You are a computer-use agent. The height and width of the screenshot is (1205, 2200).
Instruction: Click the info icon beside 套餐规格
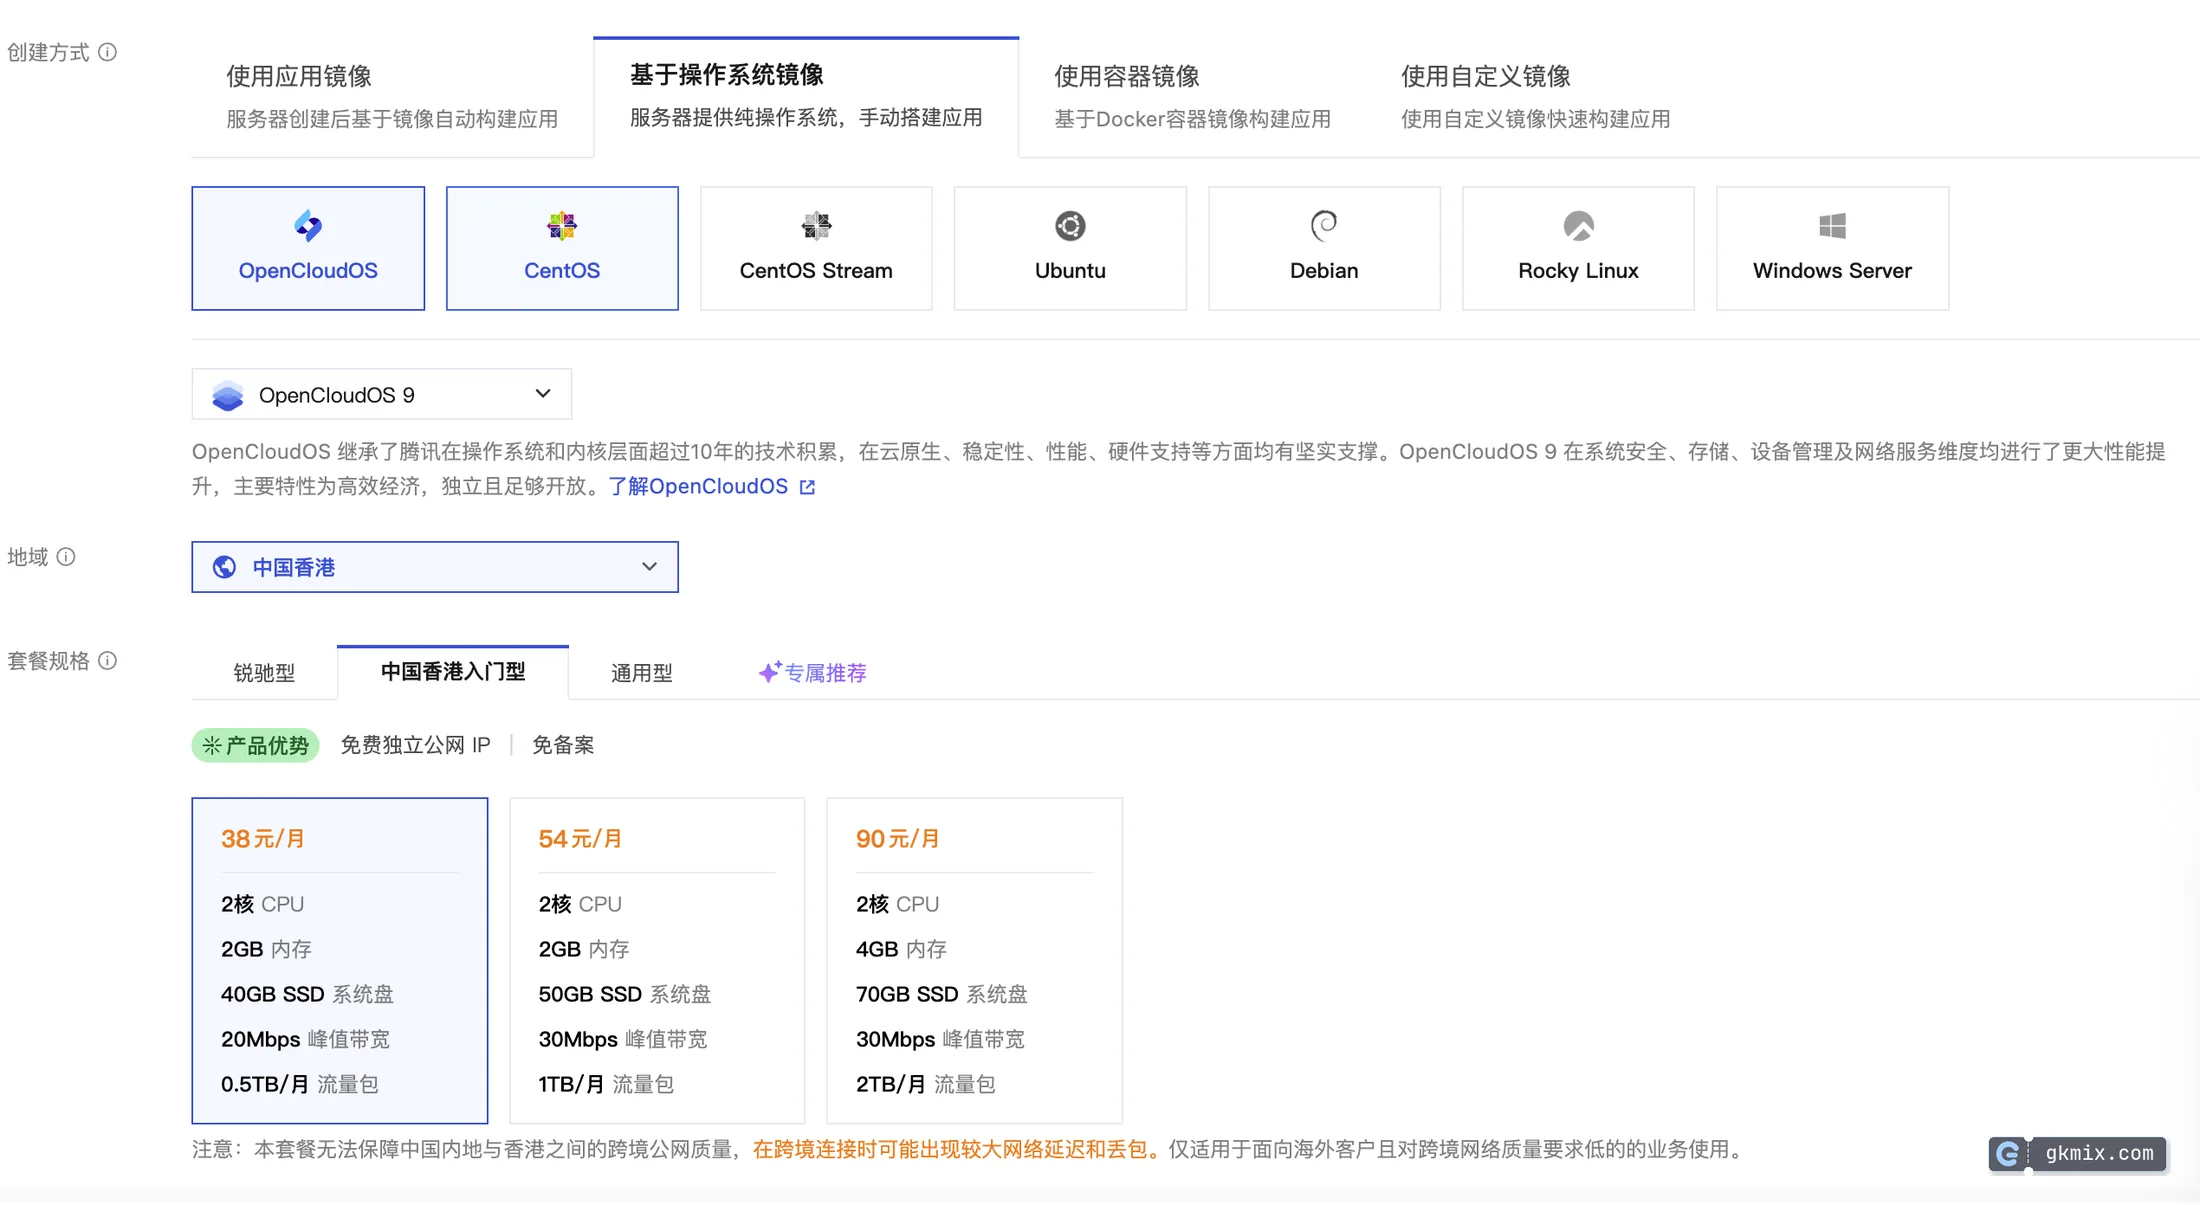[107, 661]
